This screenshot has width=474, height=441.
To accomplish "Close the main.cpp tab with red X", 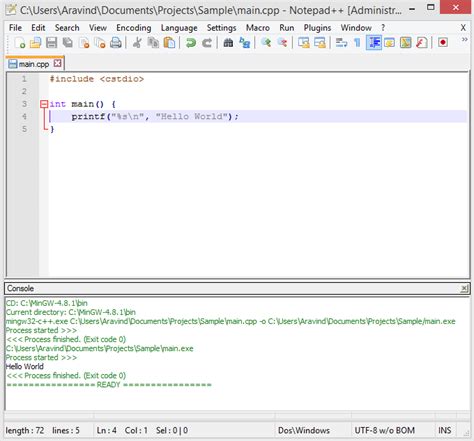I will point(58,63).
